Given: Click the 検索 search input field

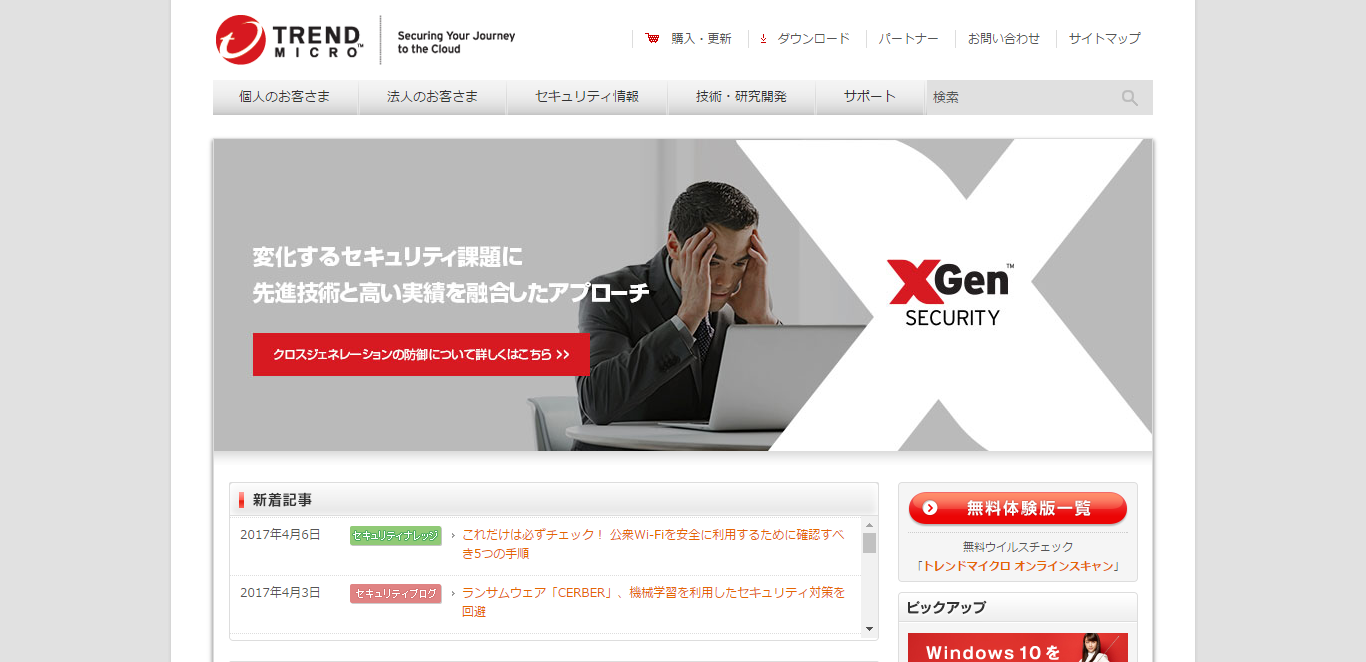Looking at the screenshot, I should point(1023,98).
